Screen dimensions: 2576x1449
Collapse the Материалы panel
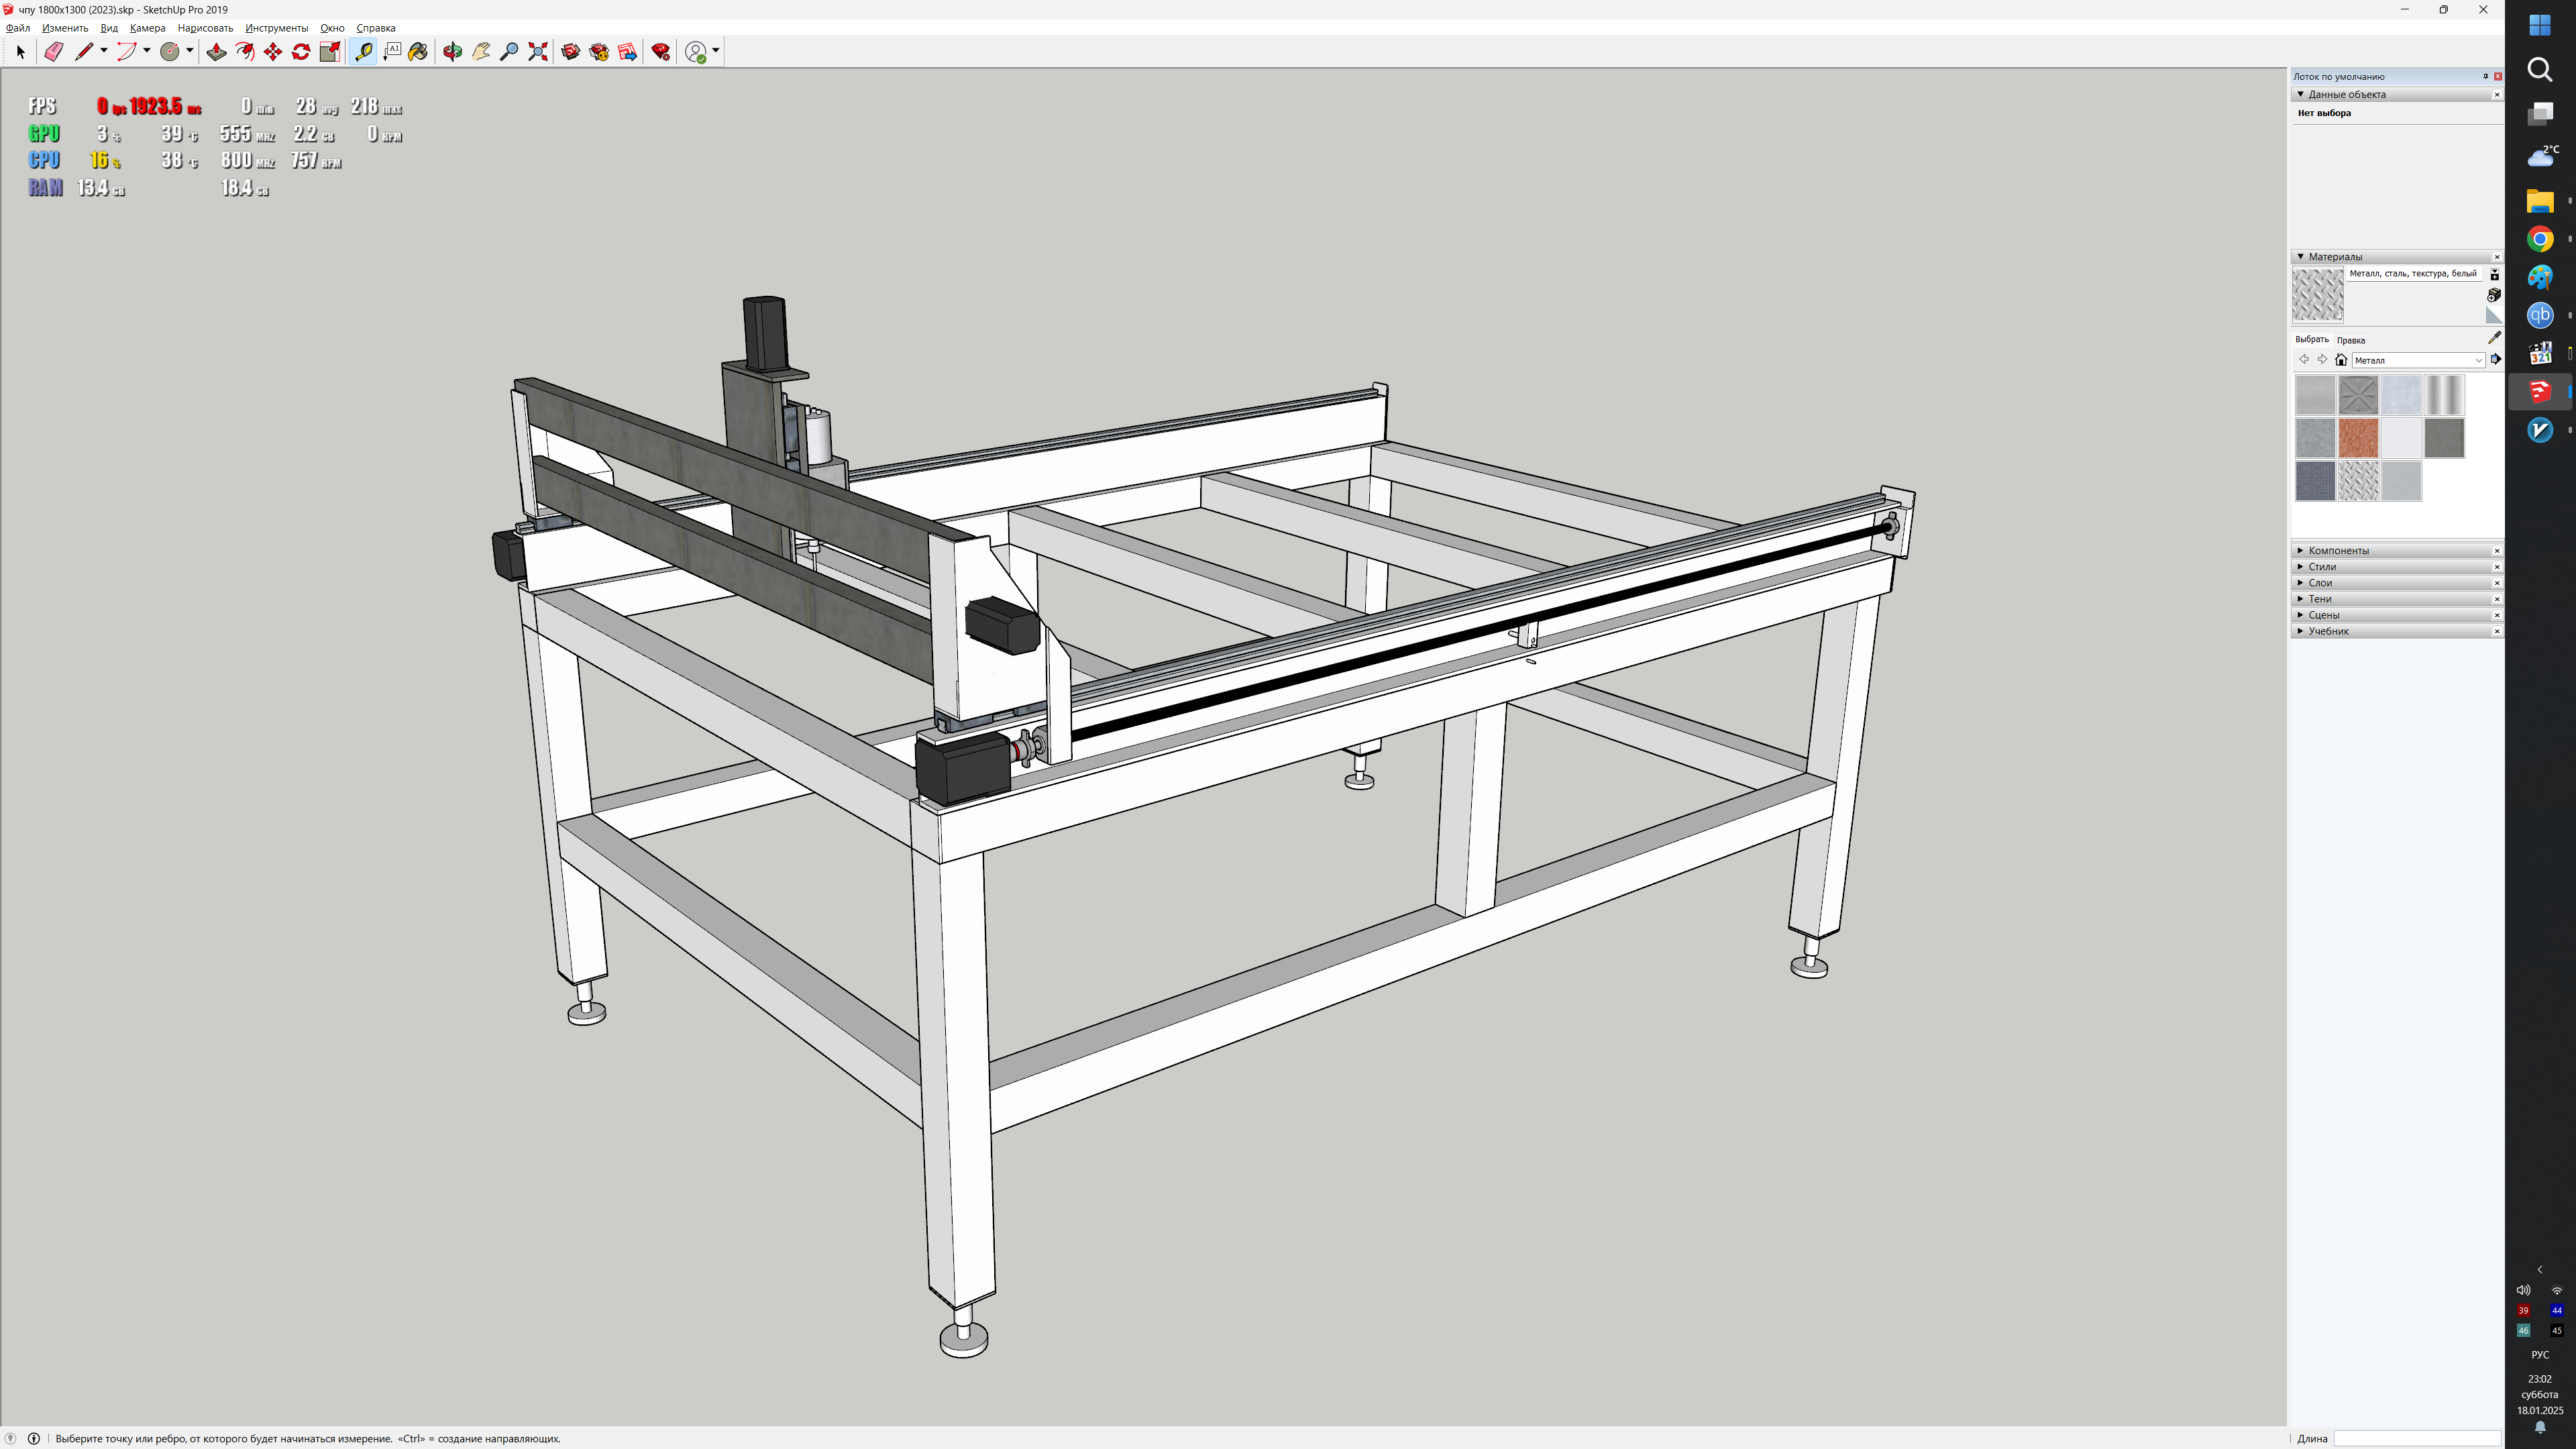(2301, 257)
